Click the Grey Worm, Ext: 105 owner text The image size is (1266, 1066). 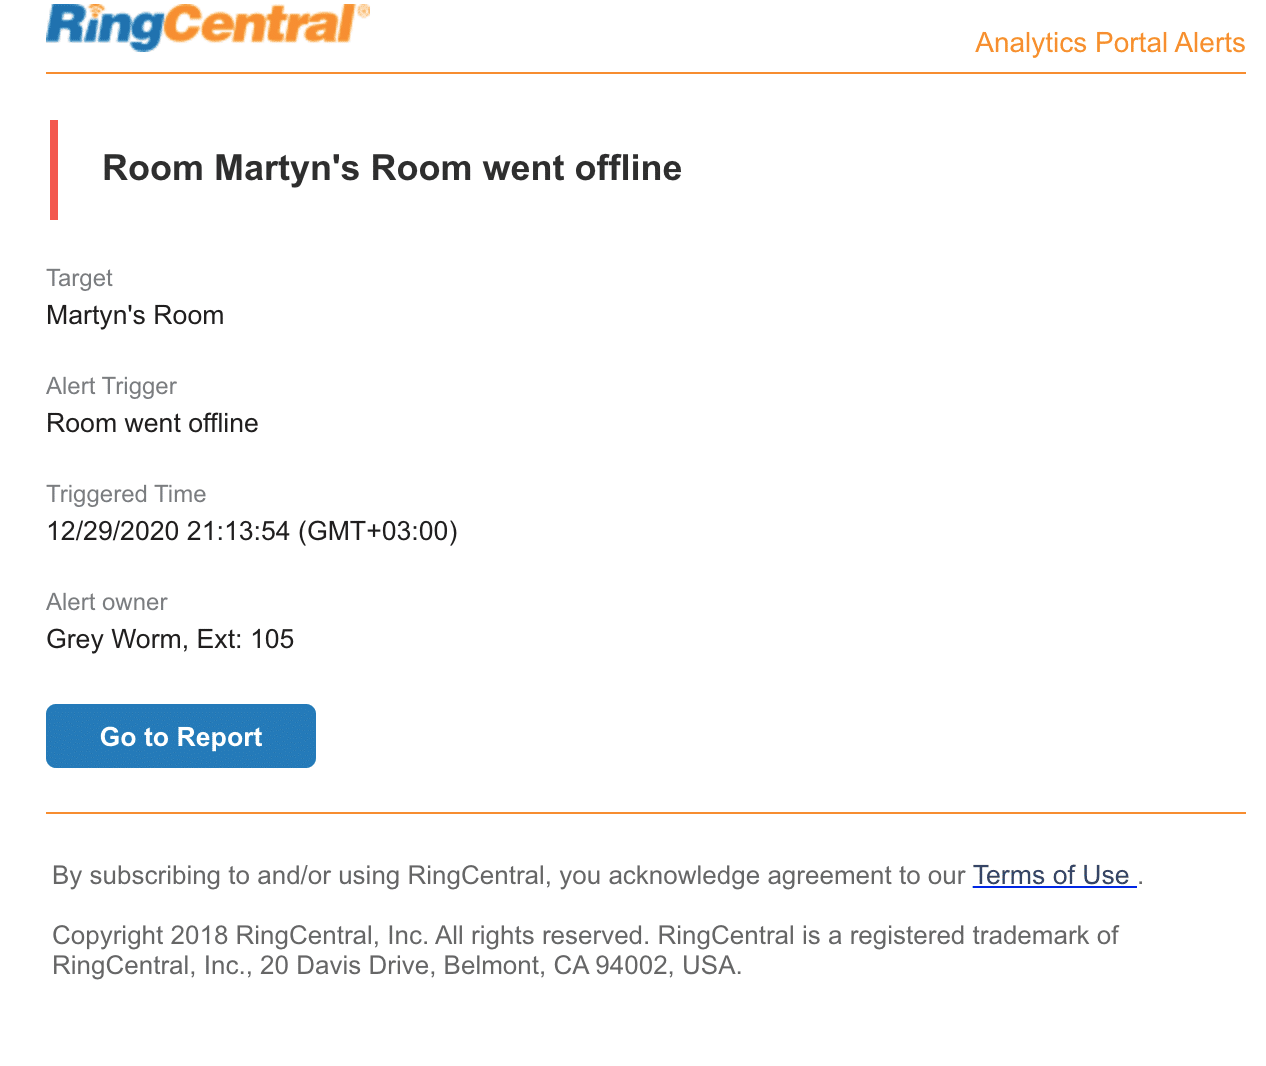pos(170,639)
